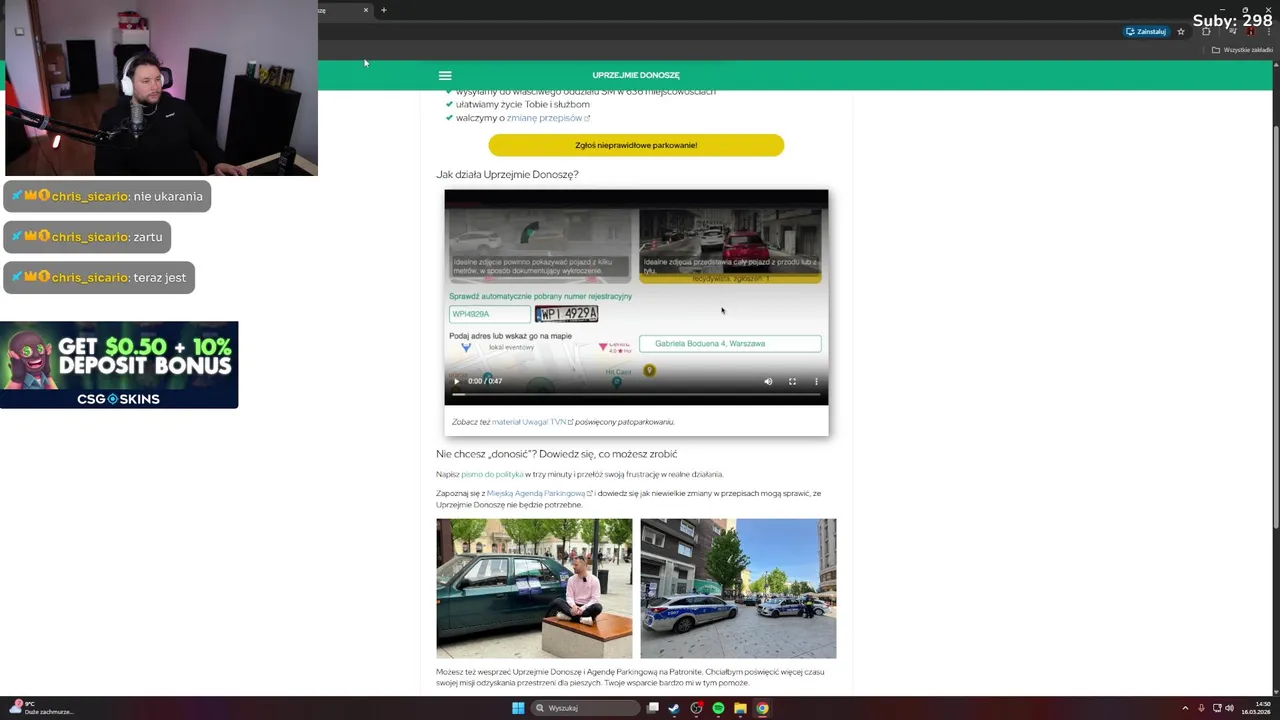
Task: Open the weather widget on the taskbar
Action: coord(42,708)
